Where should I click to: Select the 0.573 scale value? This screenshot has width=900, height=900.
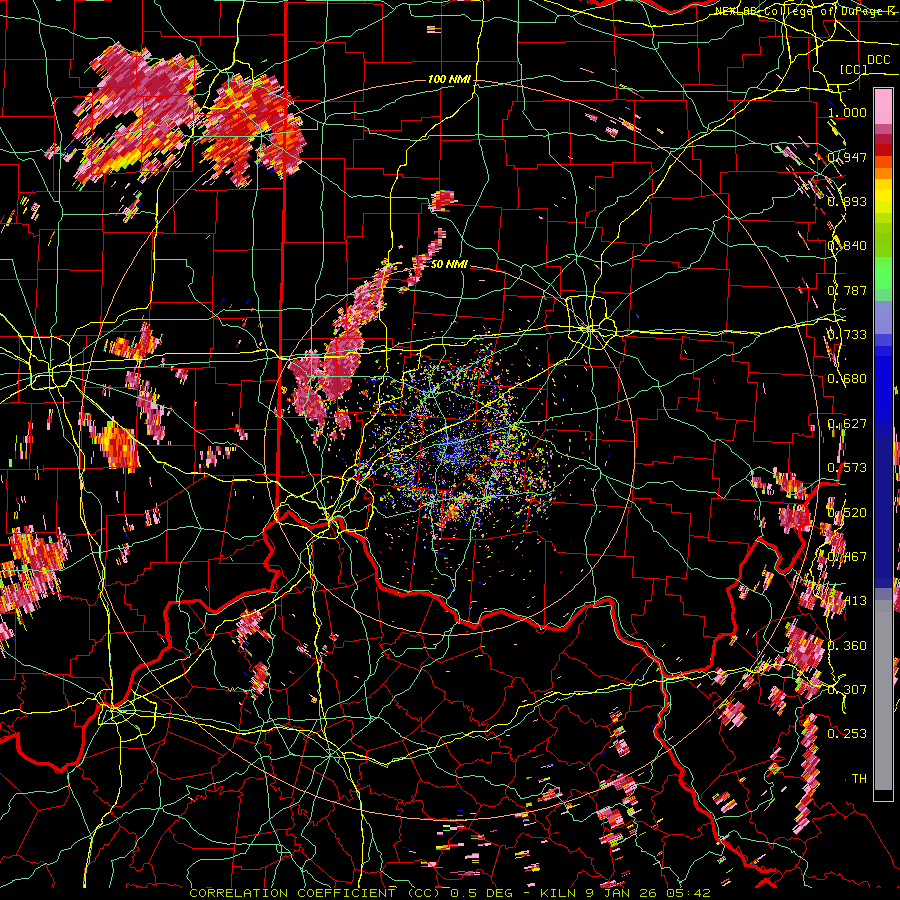click(847, 468)
